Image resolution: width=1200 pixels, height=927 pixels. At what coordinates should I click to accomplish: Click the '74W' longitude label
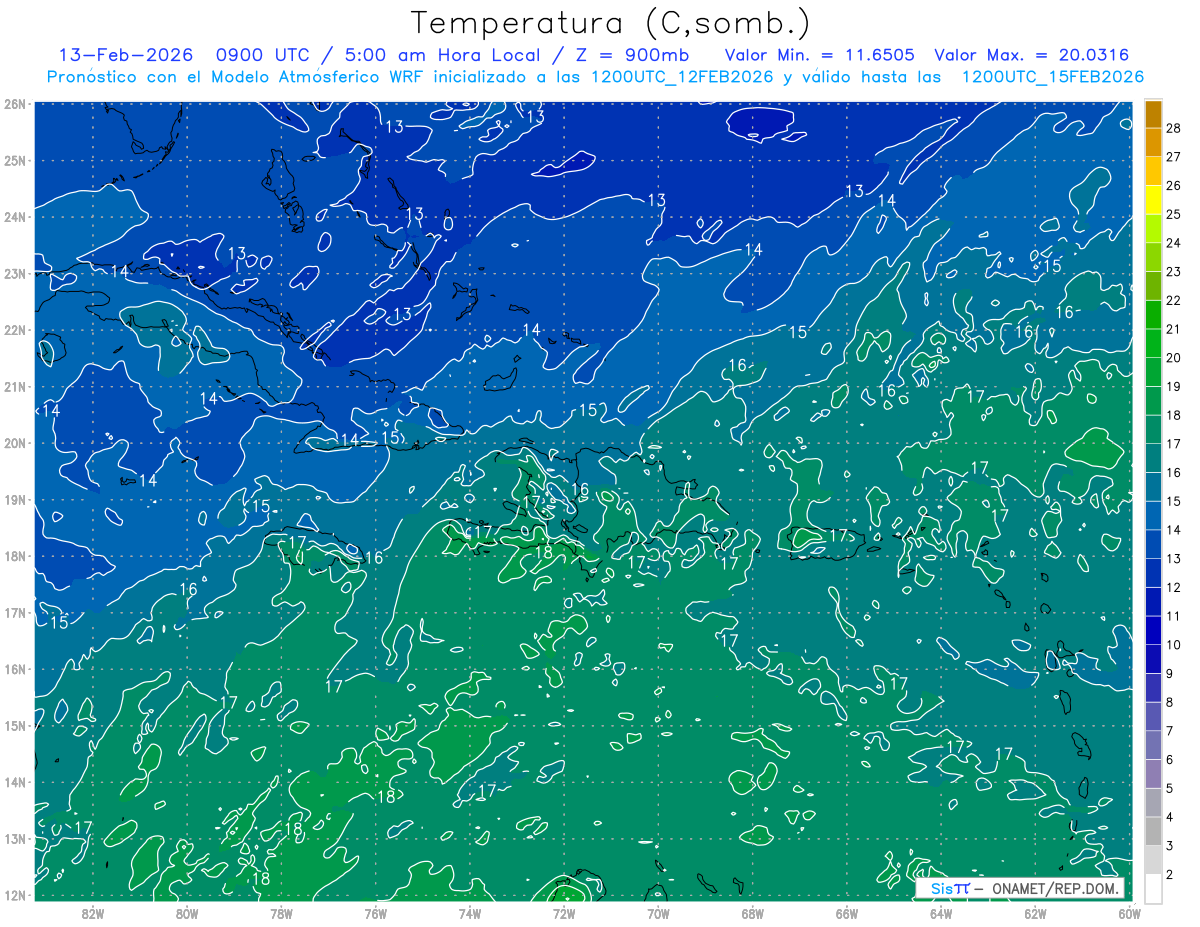[x=469, y=913]
